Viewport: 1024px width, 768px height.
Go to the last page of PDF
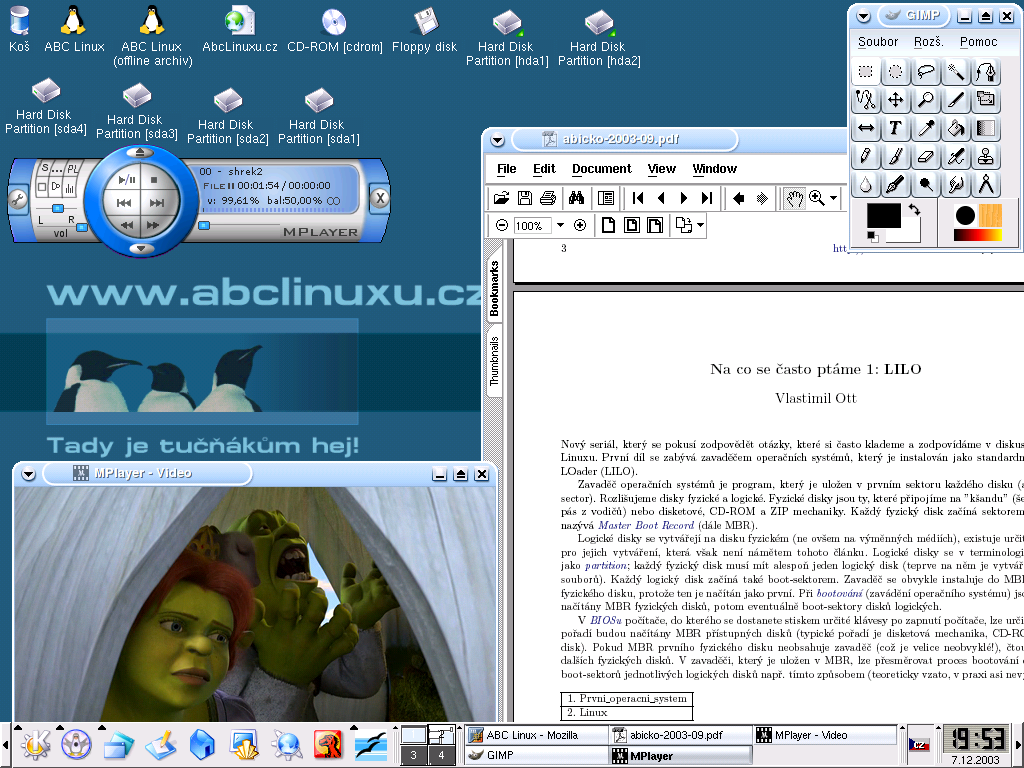tap(707, 198)
